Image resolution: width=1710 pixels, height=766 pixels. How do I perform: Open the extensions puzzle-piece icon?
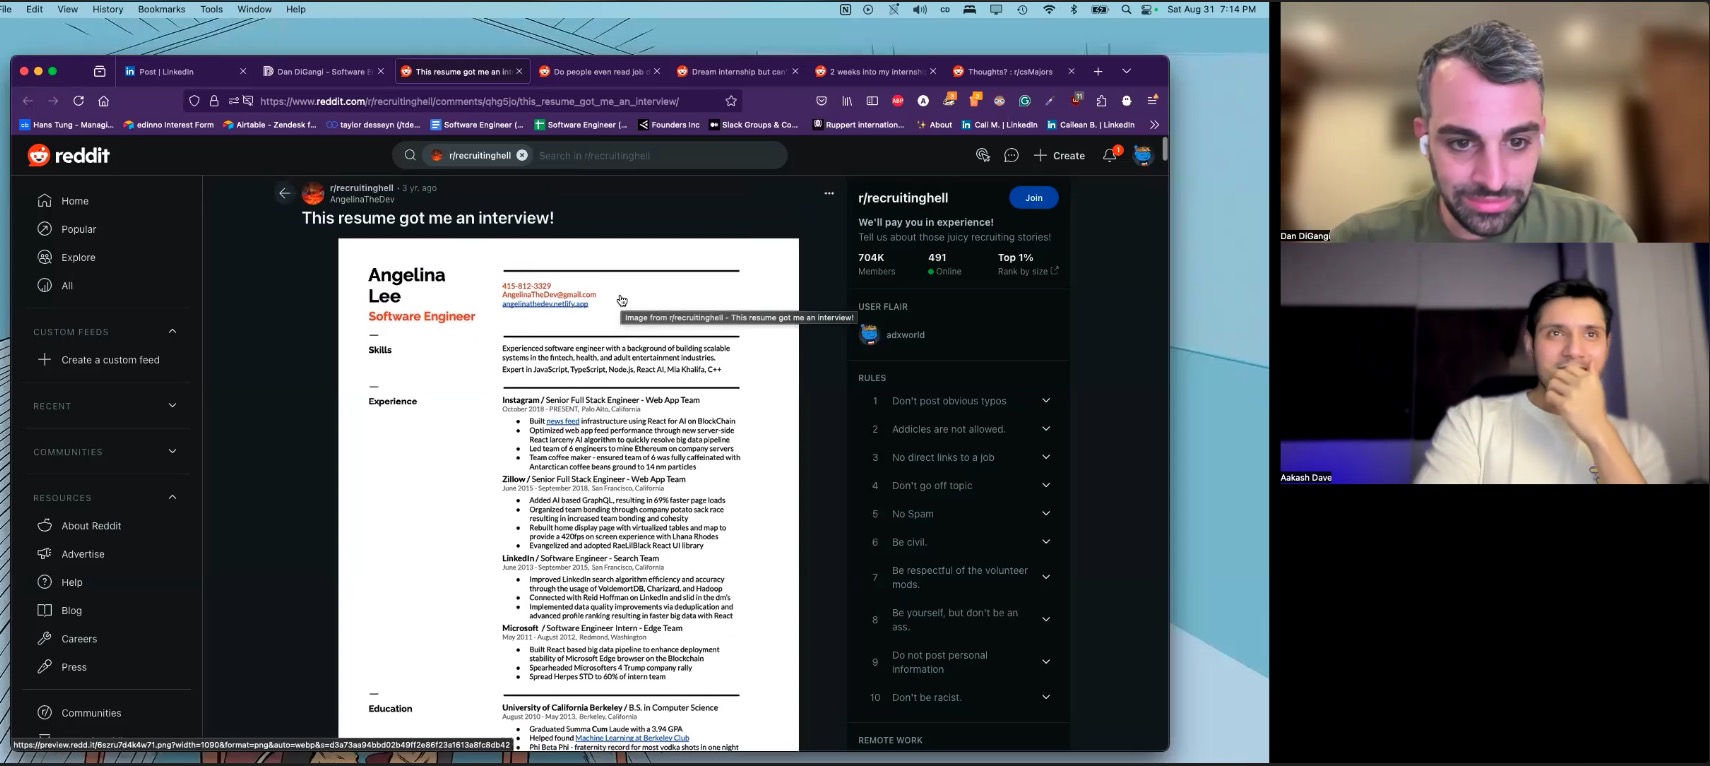pyautogui.click(x=1101, y=101)
